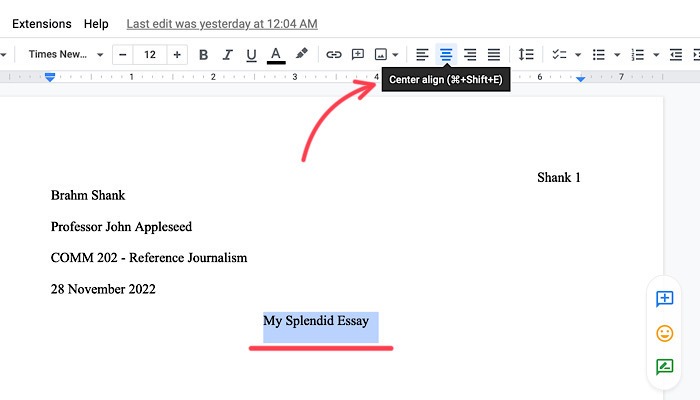Suggest edits using the side panel icon
The width and height of the screenshot is (700, 400).
click(x=664, y=367)
